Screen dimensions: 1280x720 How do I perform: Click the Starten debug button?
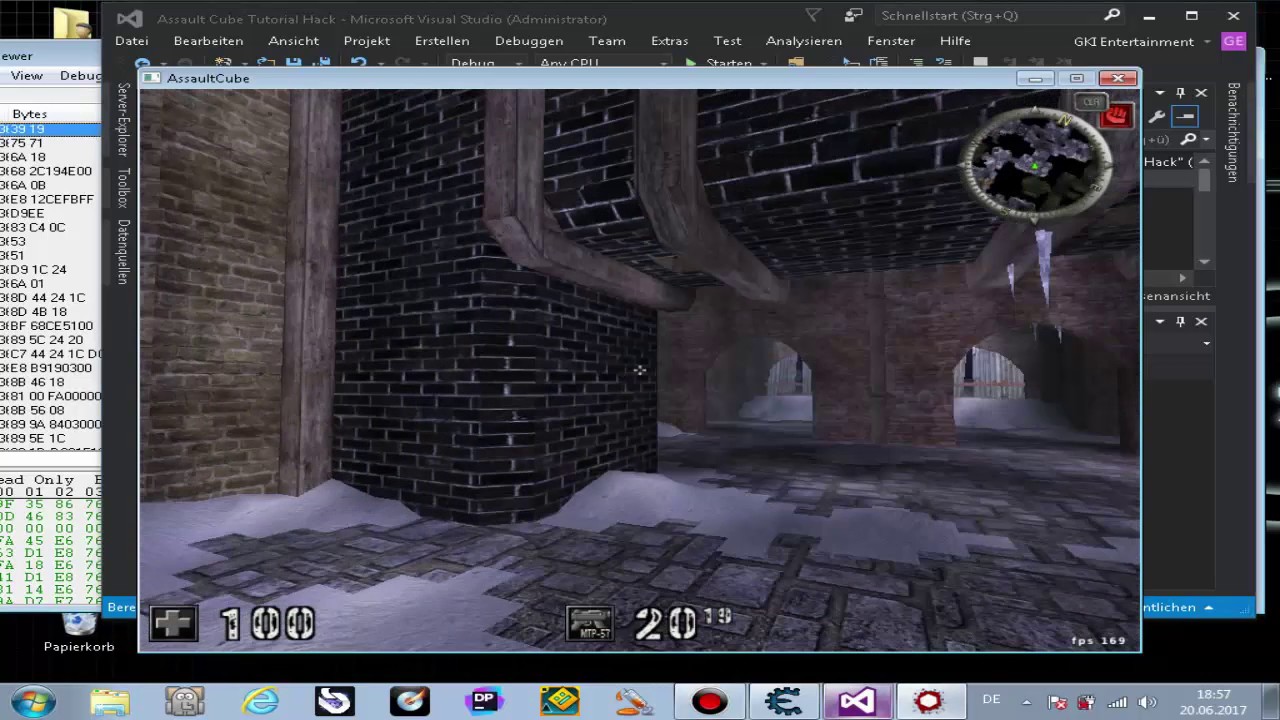coord(718,63)
